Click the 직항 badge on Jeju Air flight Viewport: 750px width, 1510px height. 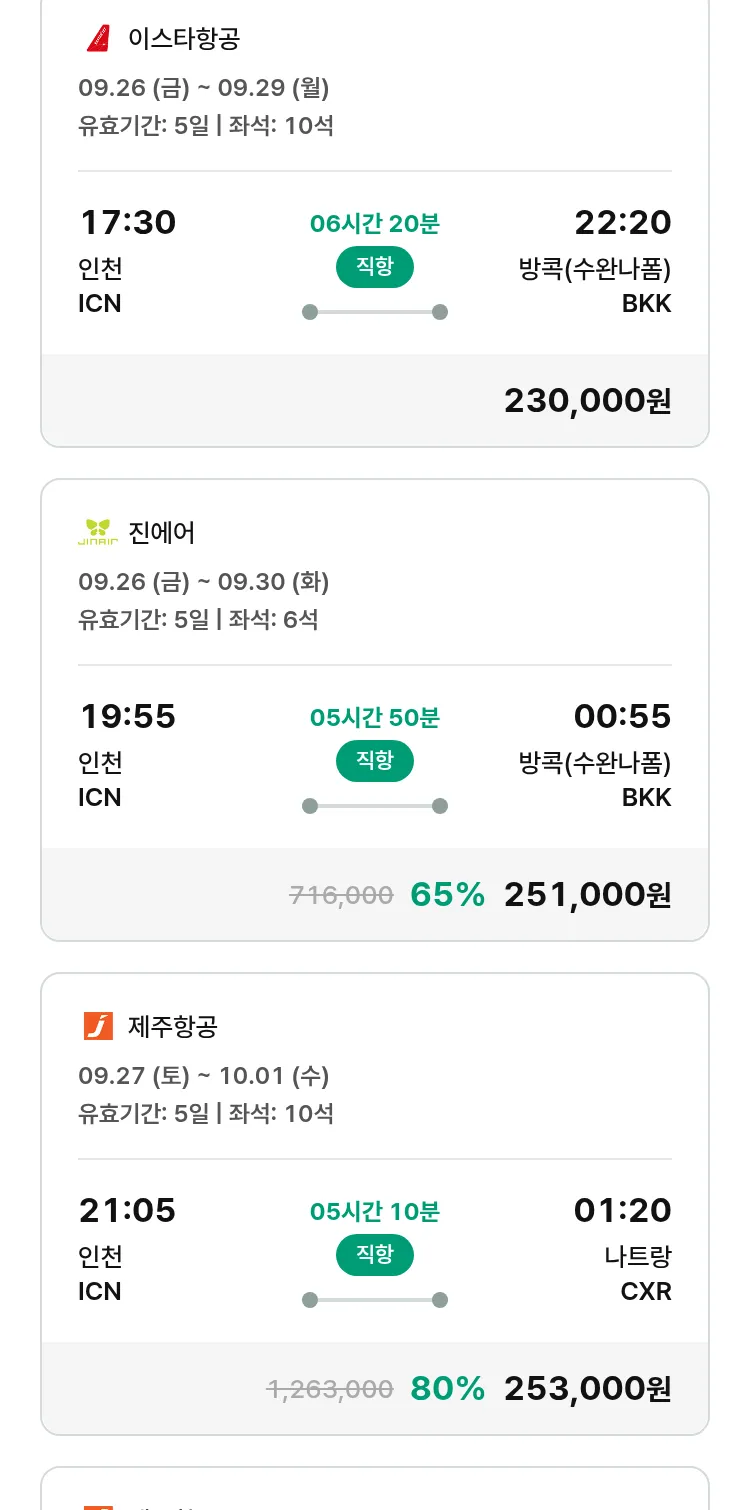374,1255
